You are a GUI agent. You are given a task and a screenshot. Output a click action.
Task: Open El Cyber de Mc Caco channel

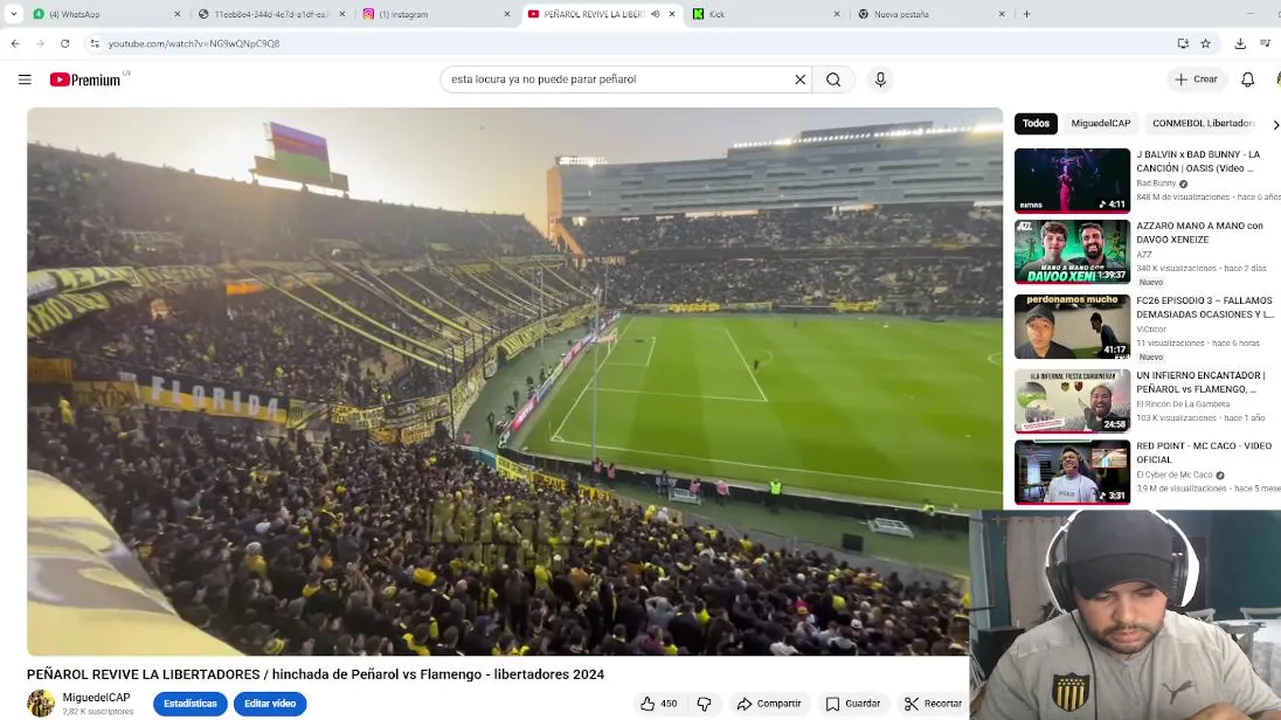(x=1174, y=475)
